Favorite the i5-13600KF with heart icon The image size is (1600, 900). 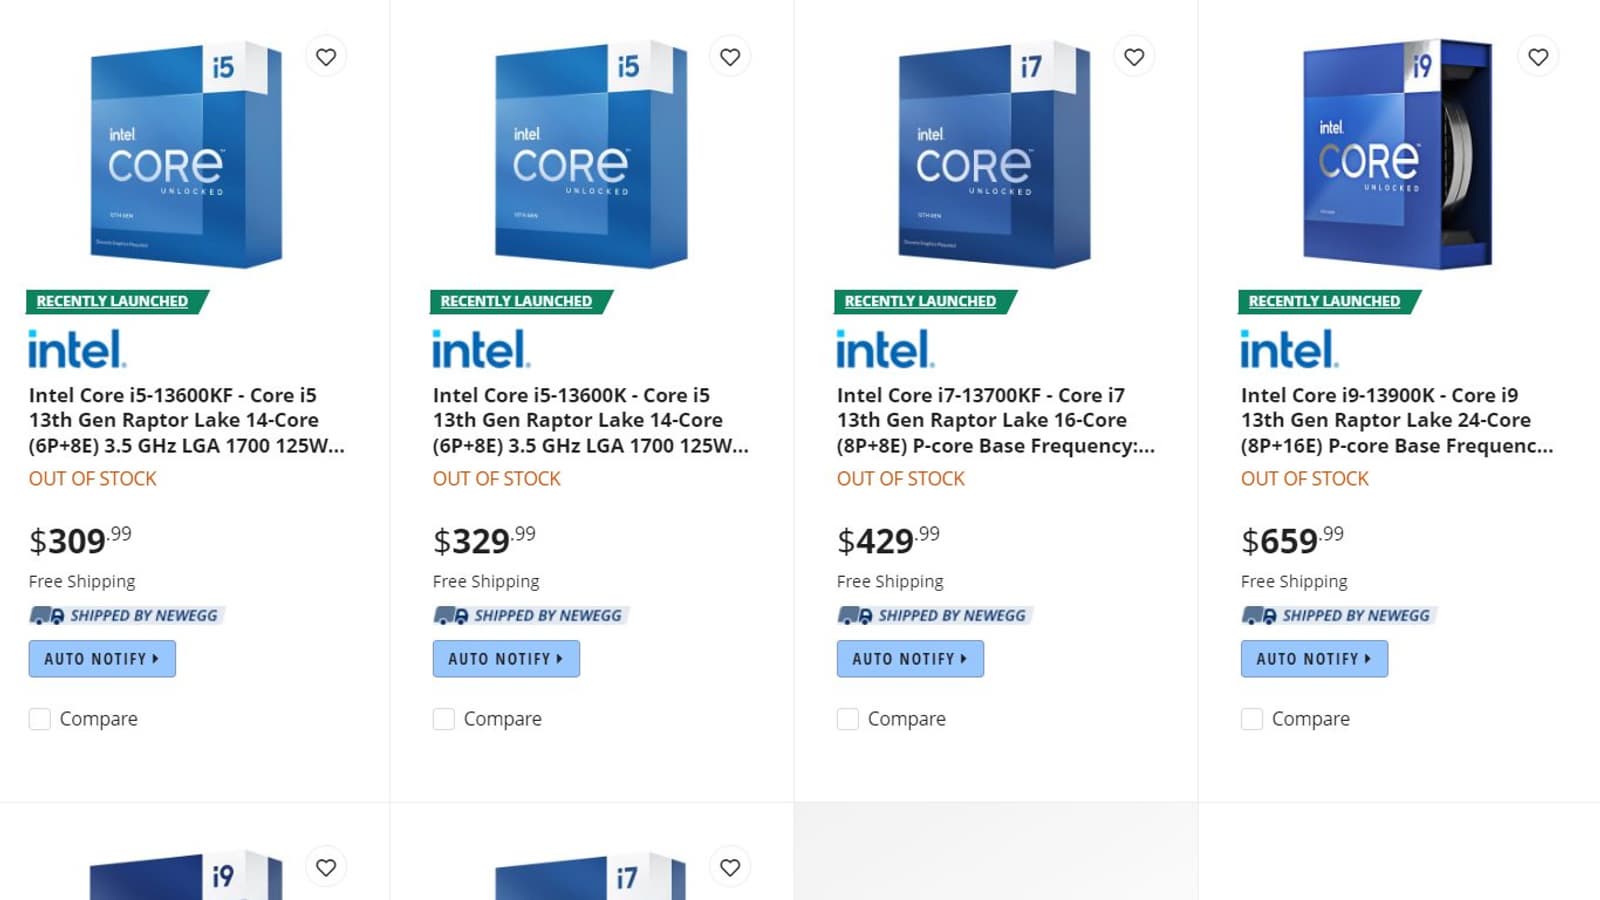click(326, 57)
